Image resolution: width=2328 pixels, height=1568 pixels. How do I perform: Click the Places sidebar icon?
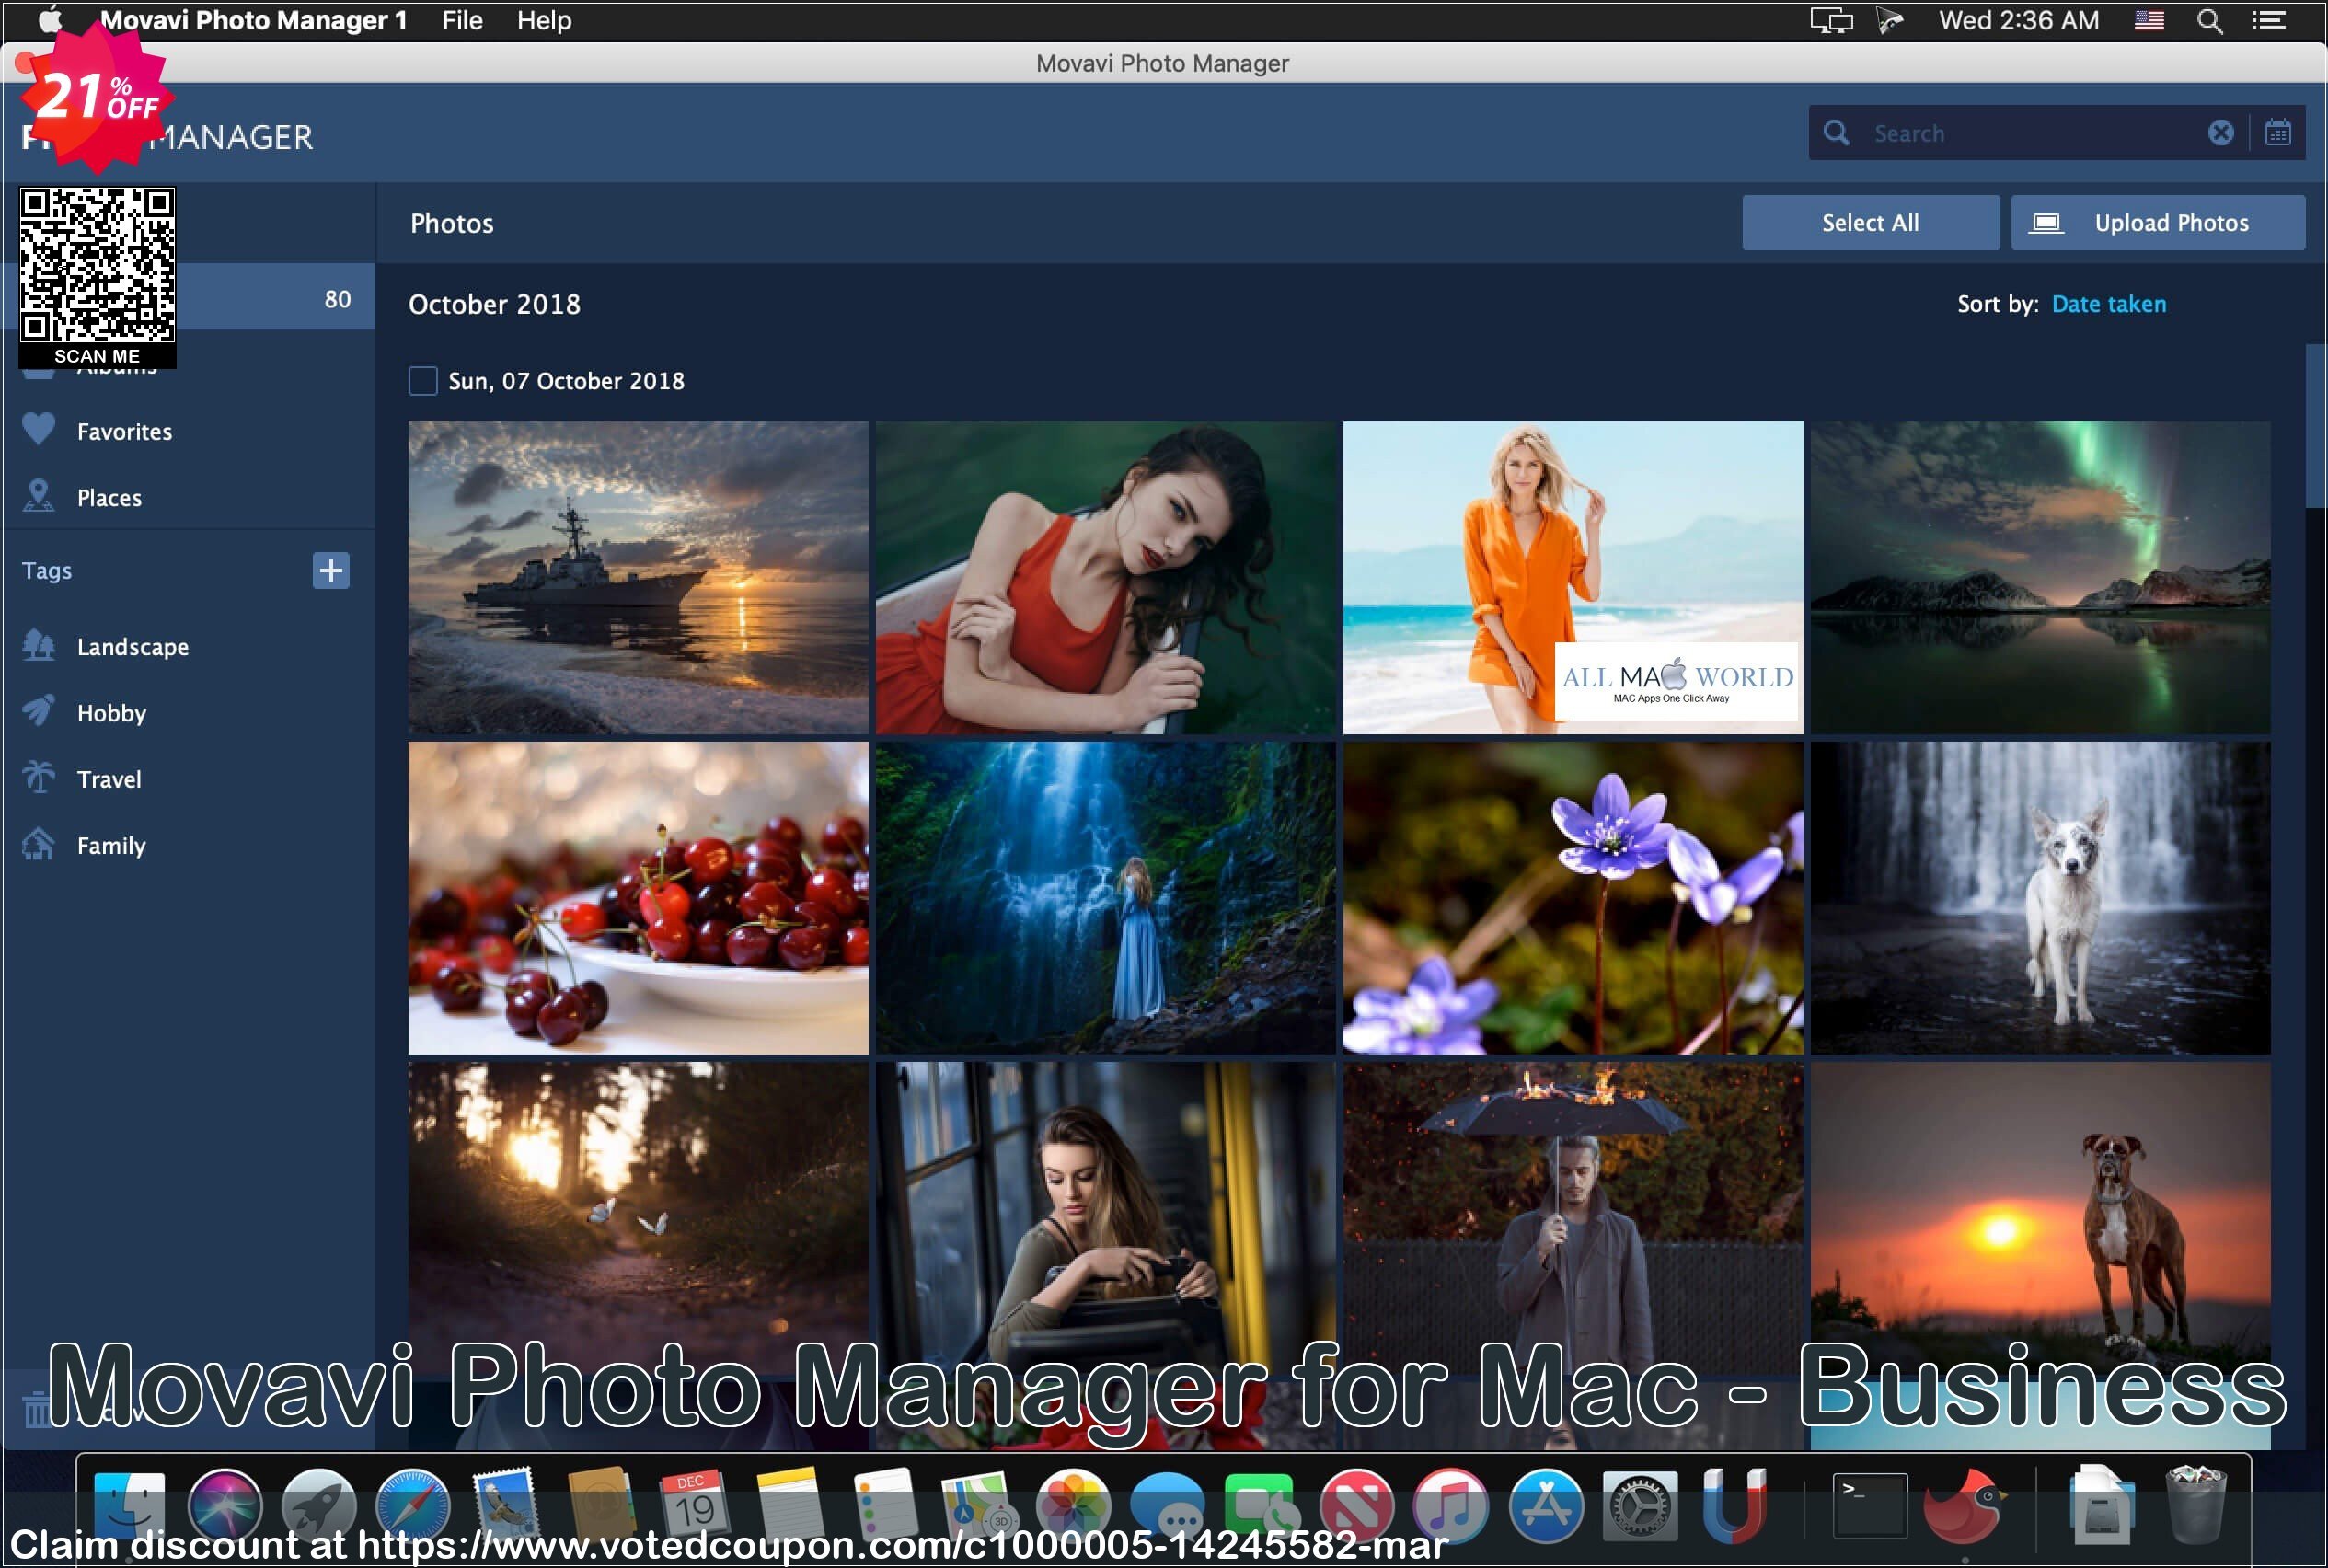pos(44,497)
